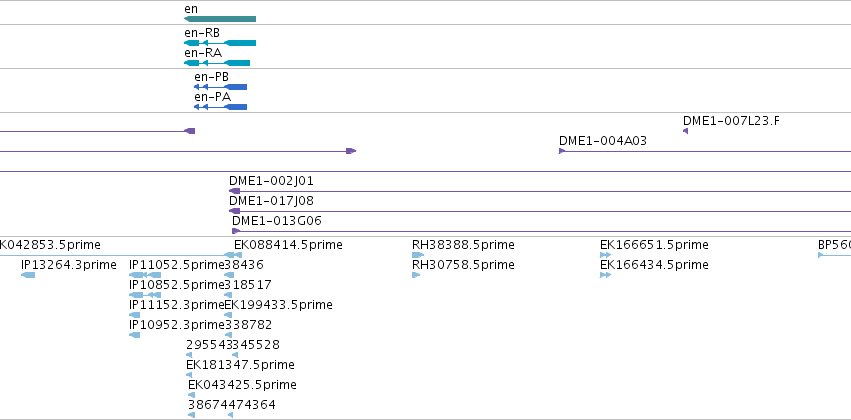Click the EK166434.5prime double-arrow glyph
The image size is (851, 420).
tap(606, 275)
